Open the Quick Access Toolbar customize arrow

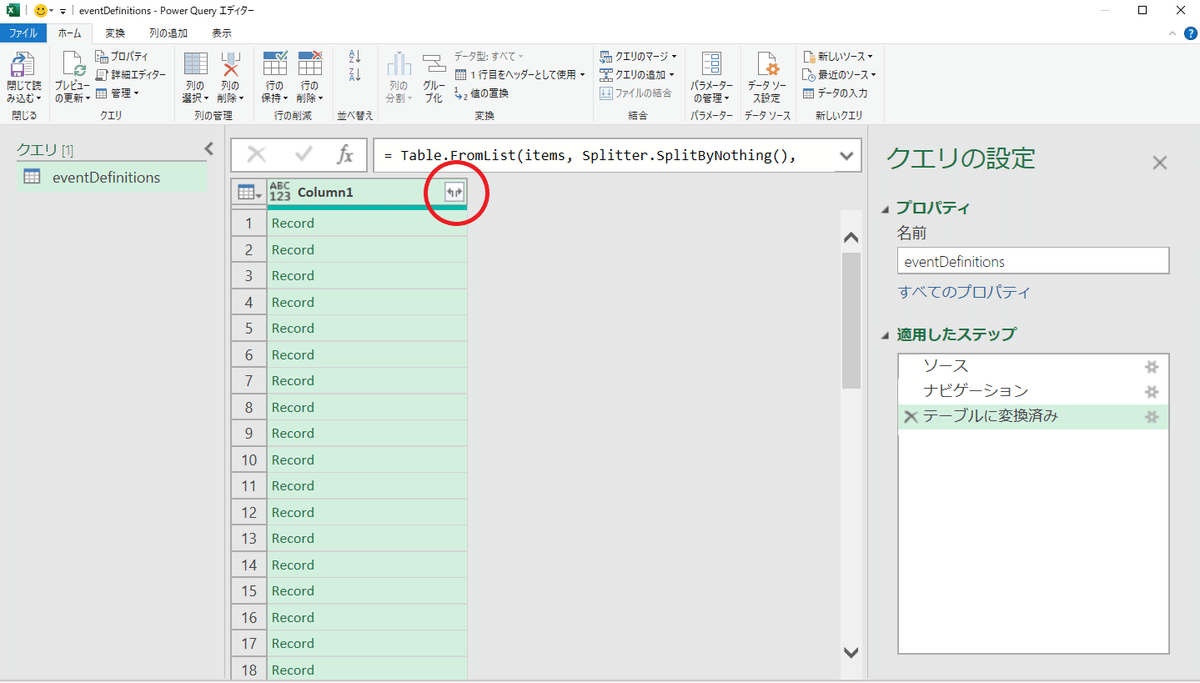(63, 11)
